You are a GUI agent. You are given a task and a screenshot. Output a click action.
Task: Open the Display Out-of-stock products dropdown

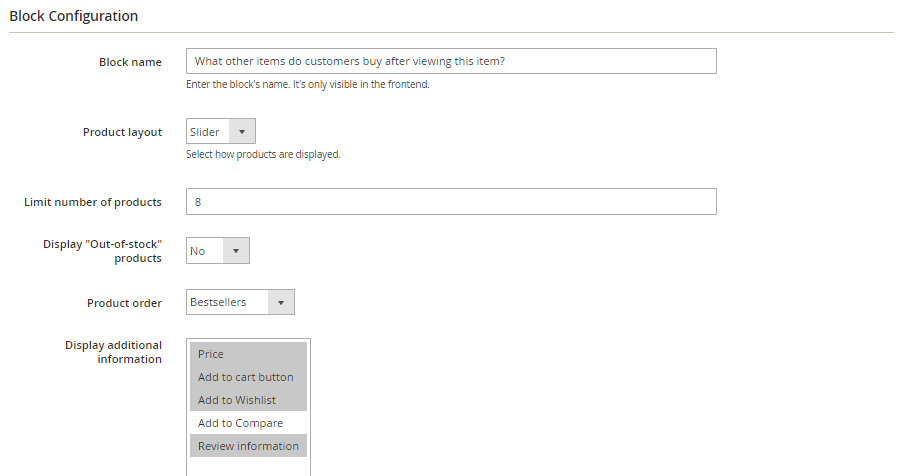pyautogui.click(x=218, y=251)
